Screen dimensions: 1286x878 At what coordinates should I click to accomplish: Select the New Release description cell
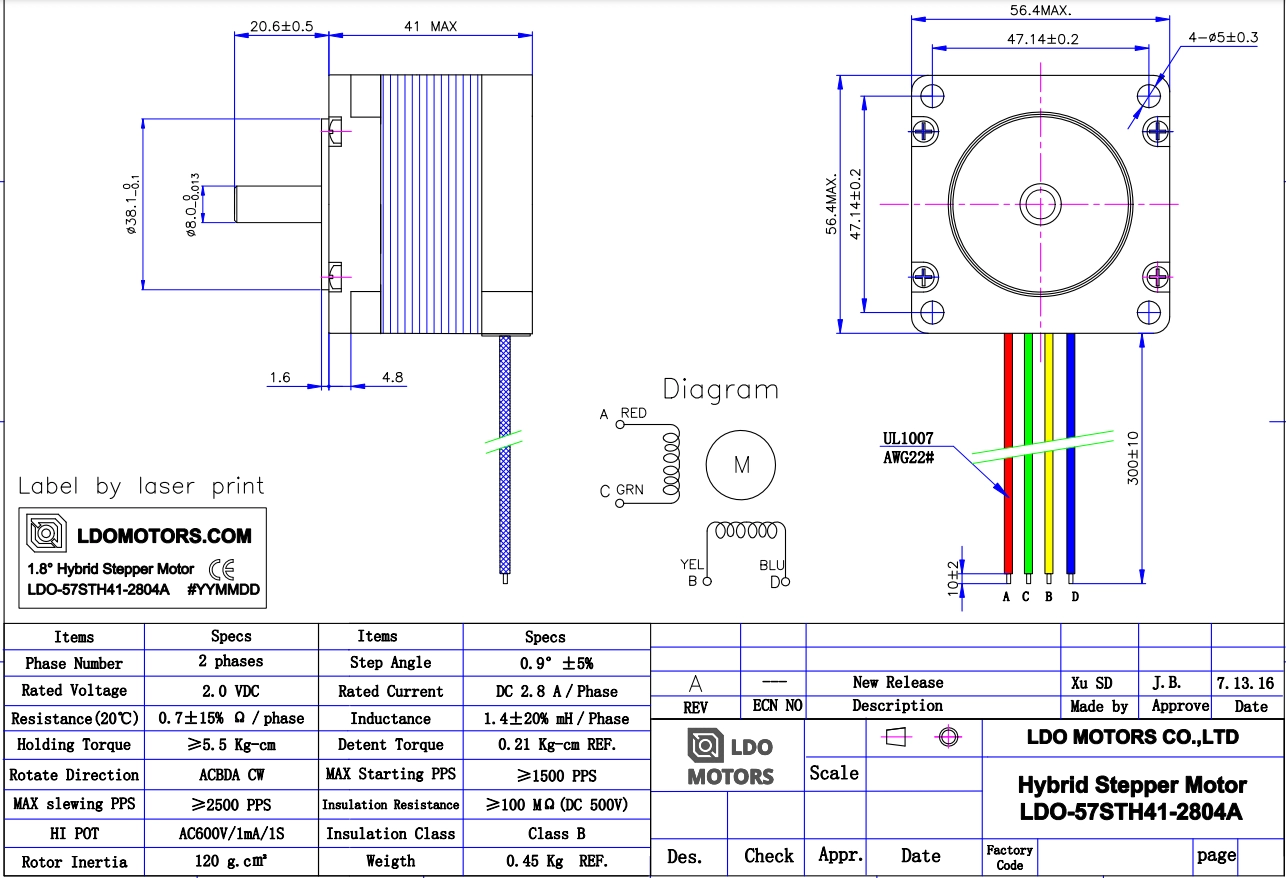tap(897, 682)
